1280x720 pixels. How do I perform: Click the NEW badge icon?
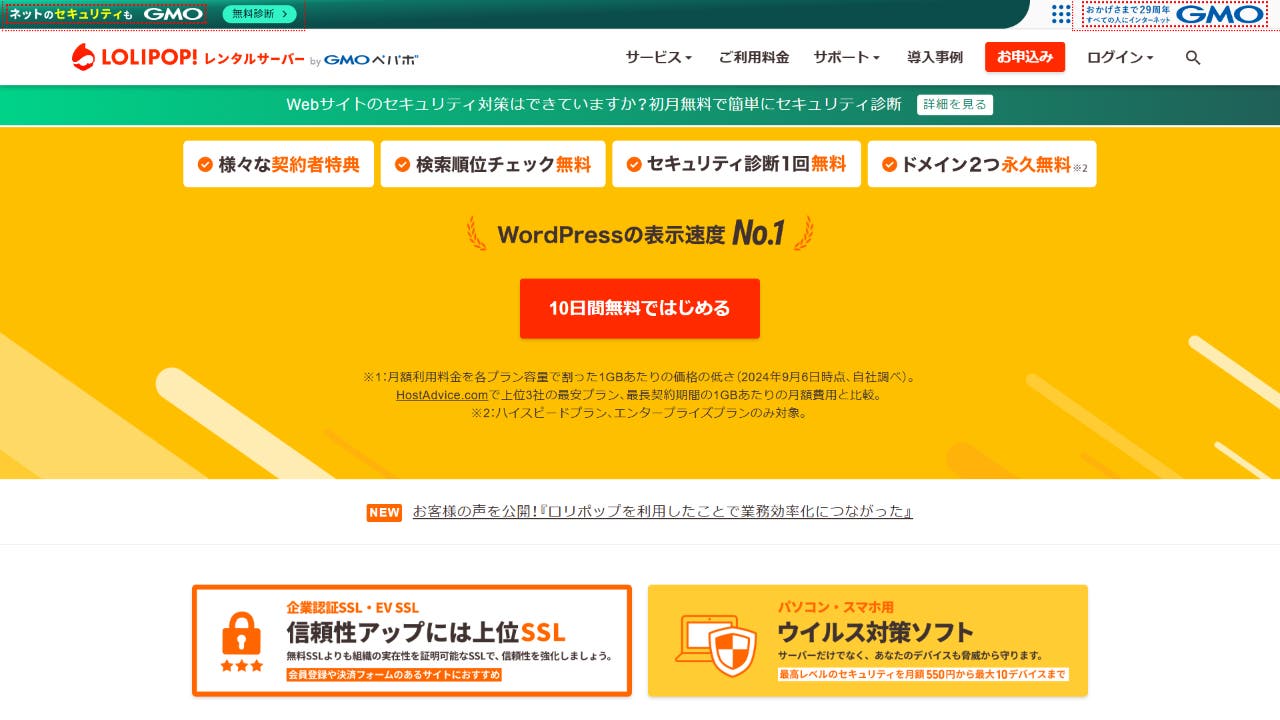tap(384, 512)
